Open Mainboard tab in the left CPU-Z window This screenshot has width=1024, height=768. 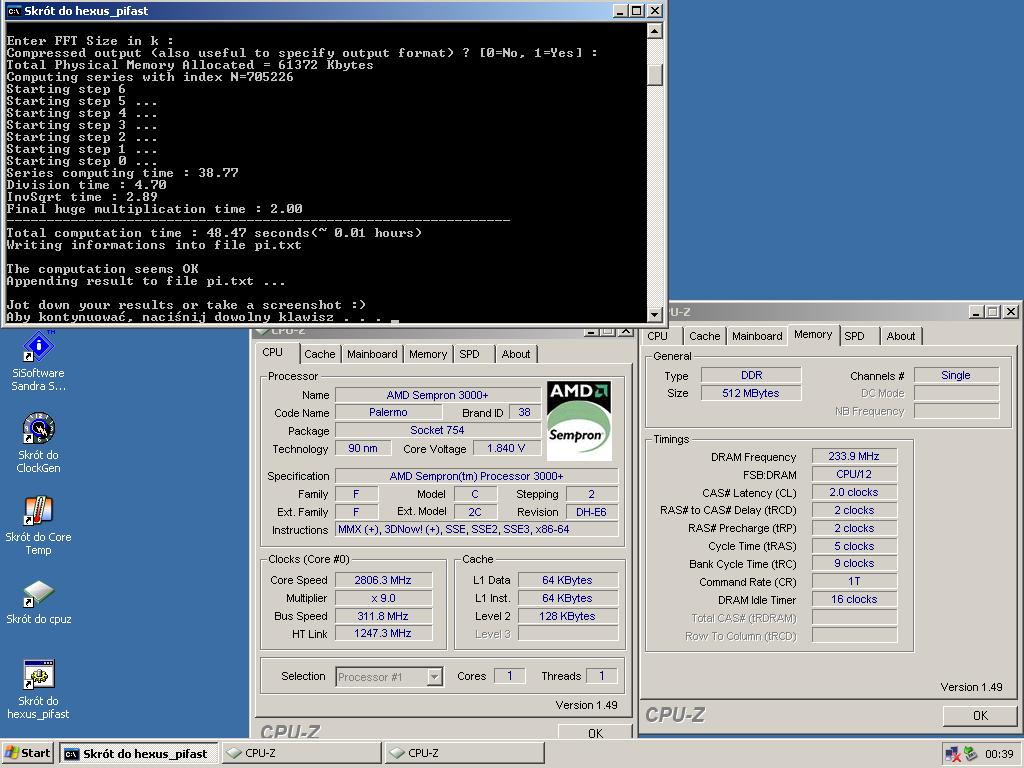click(x=372, y=354)
